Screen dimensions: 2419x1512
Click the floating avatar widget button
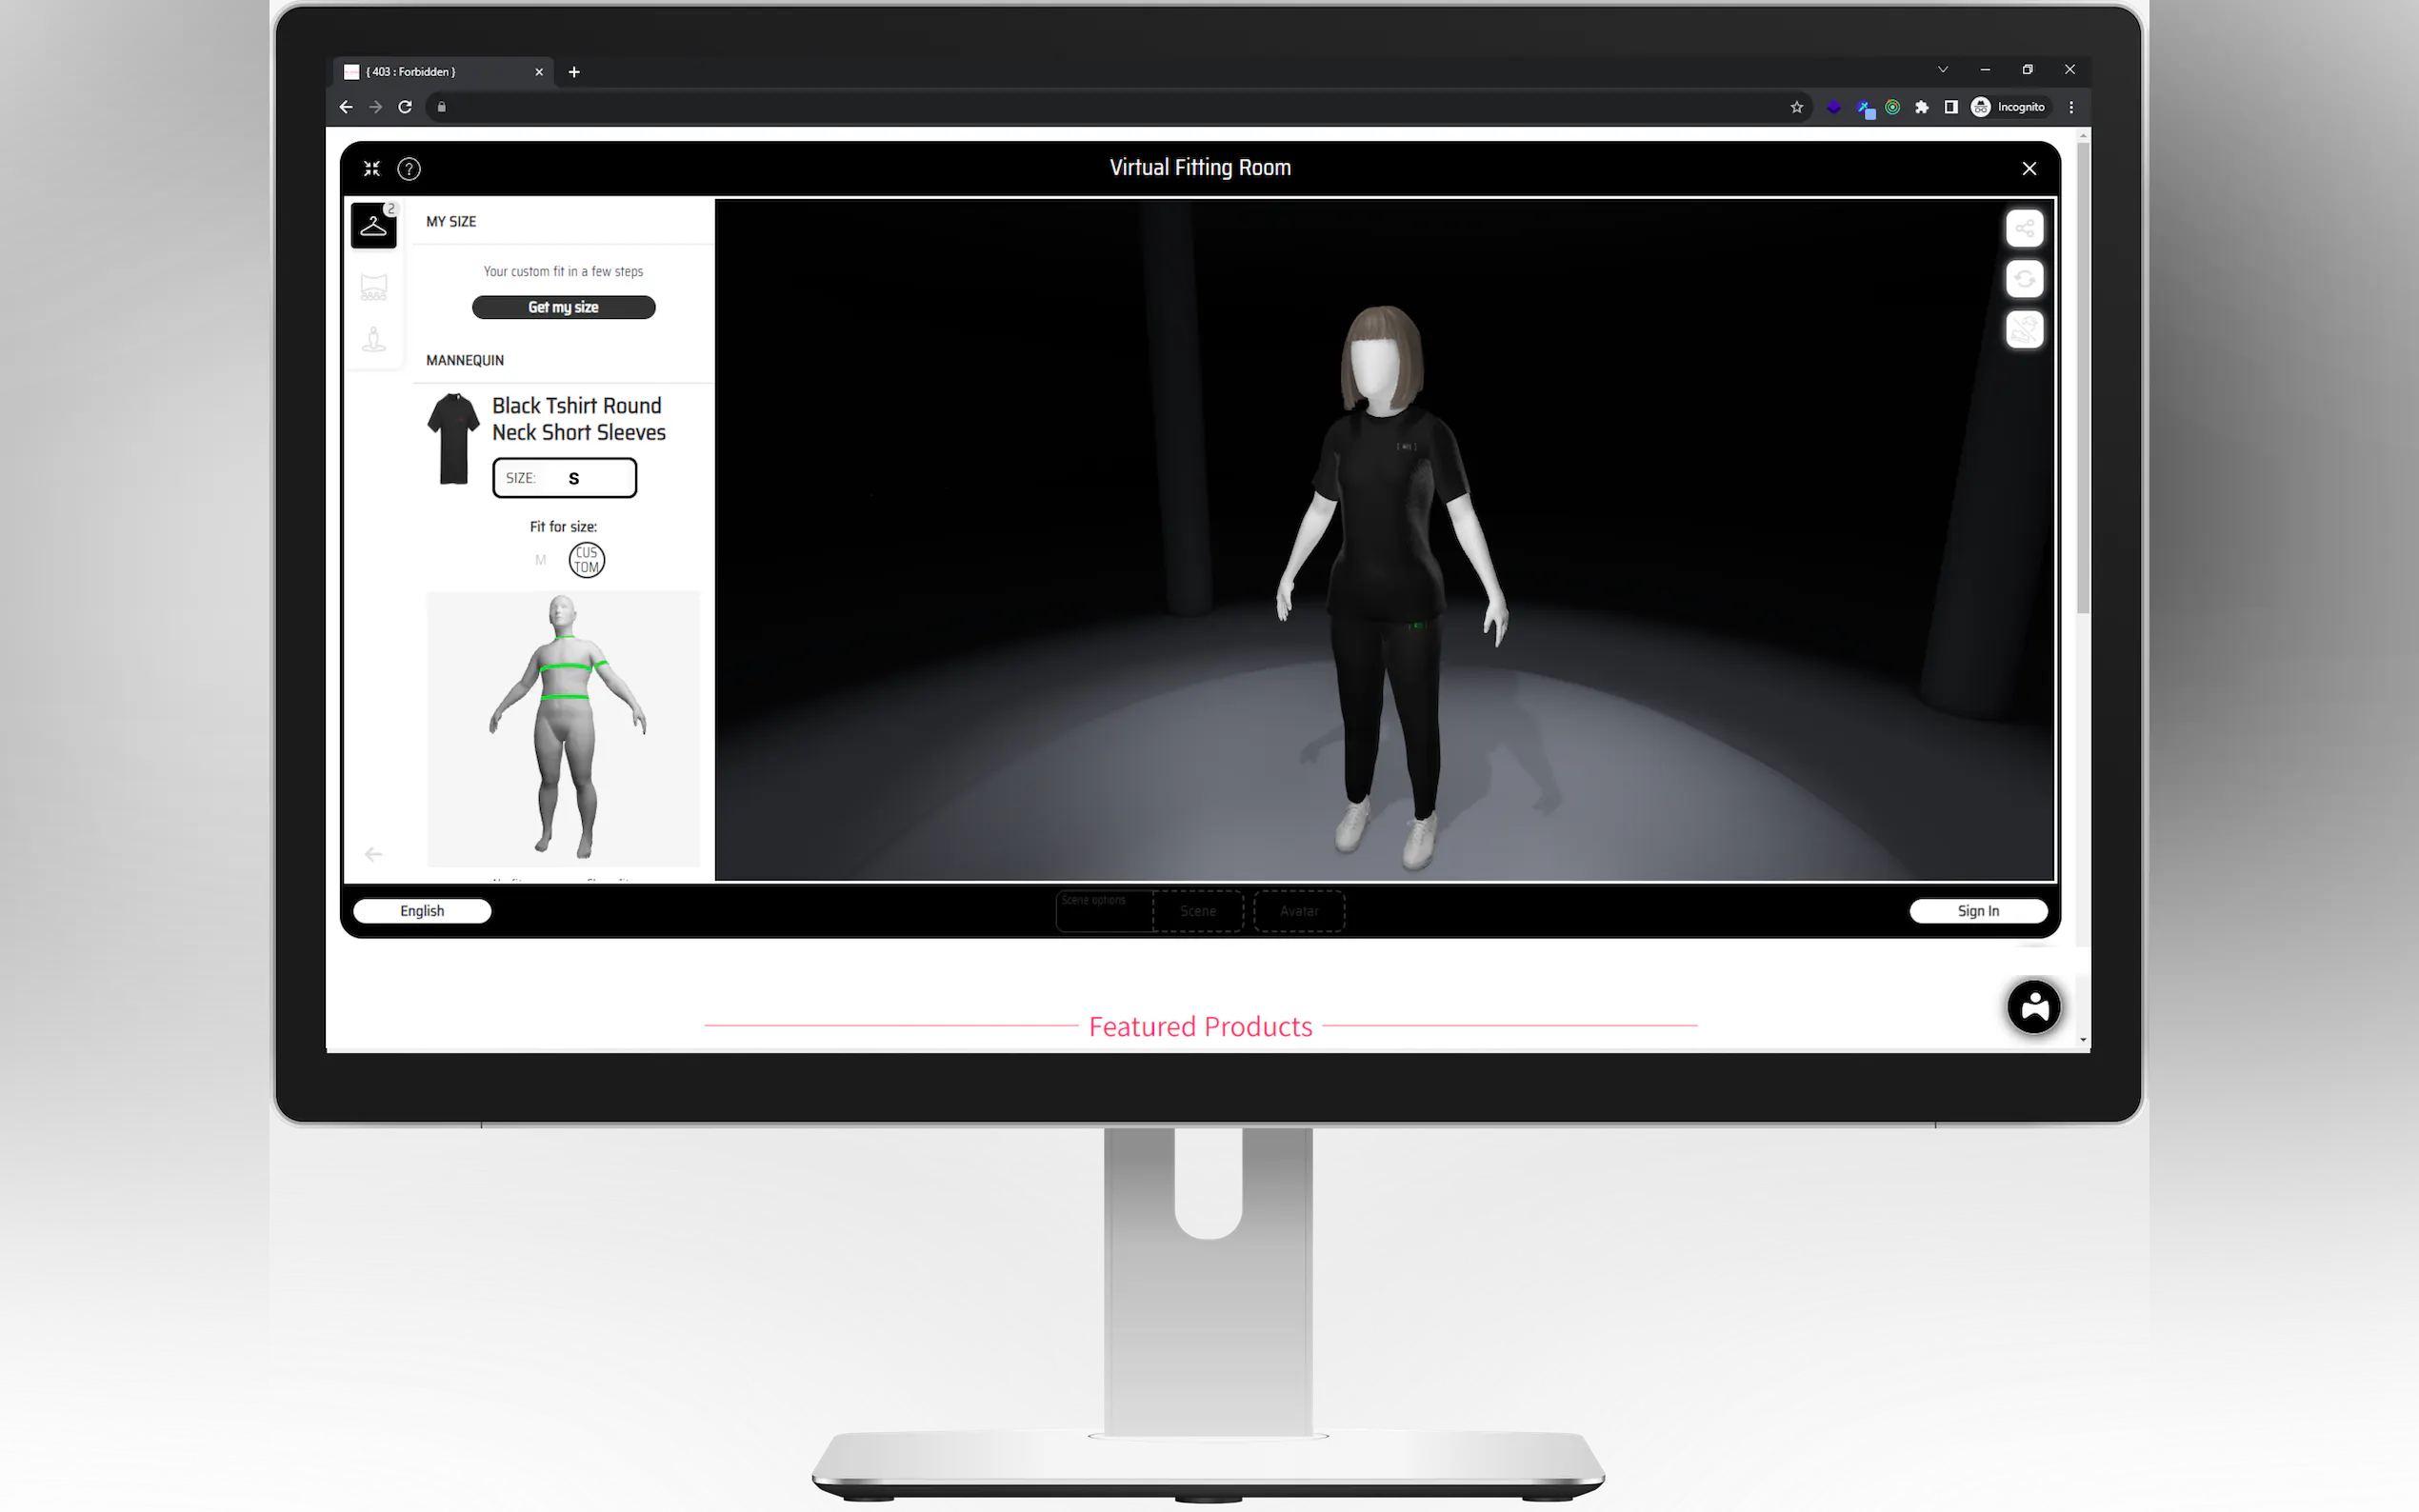point(2033,1006)
